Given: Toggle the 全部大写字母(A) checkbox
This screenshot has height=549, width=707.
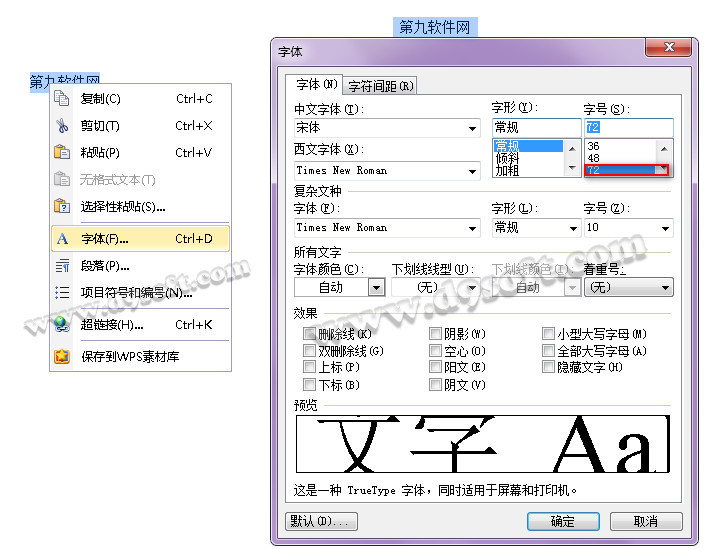Looking at the screenshot, I should [x=548, y=351].
